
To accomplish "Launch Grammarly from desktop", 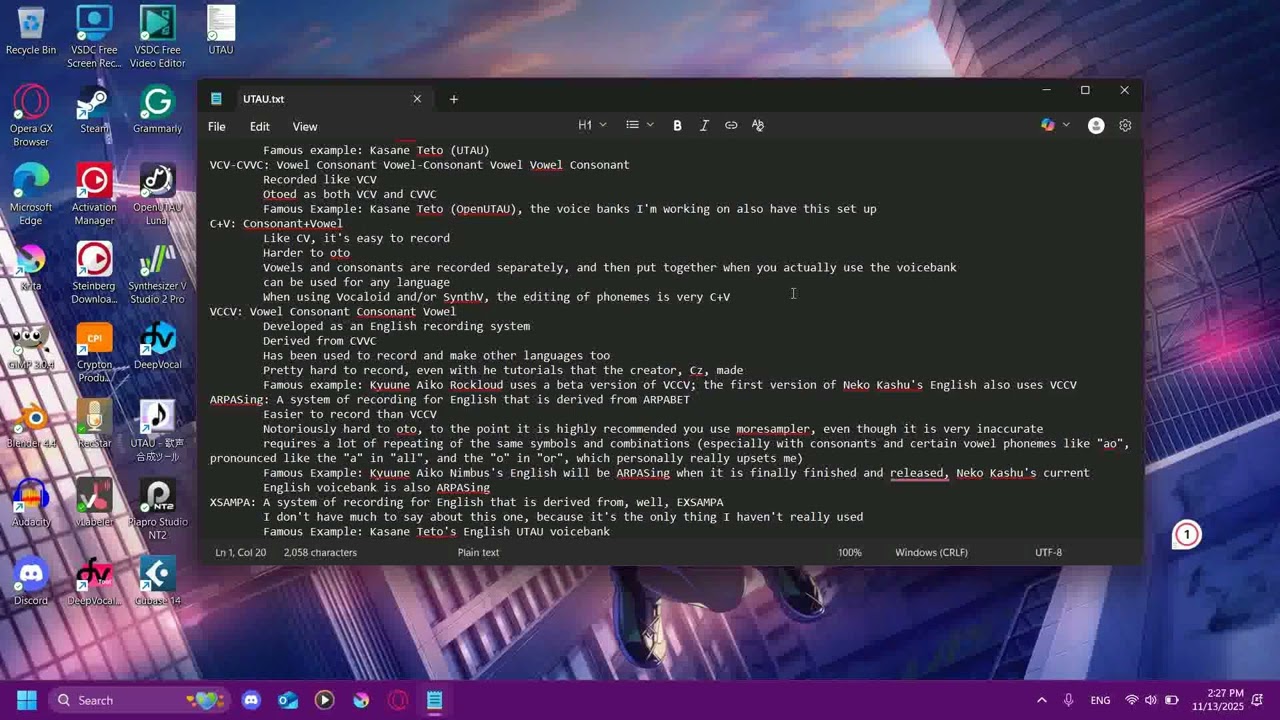I will (x=157, y=110).
